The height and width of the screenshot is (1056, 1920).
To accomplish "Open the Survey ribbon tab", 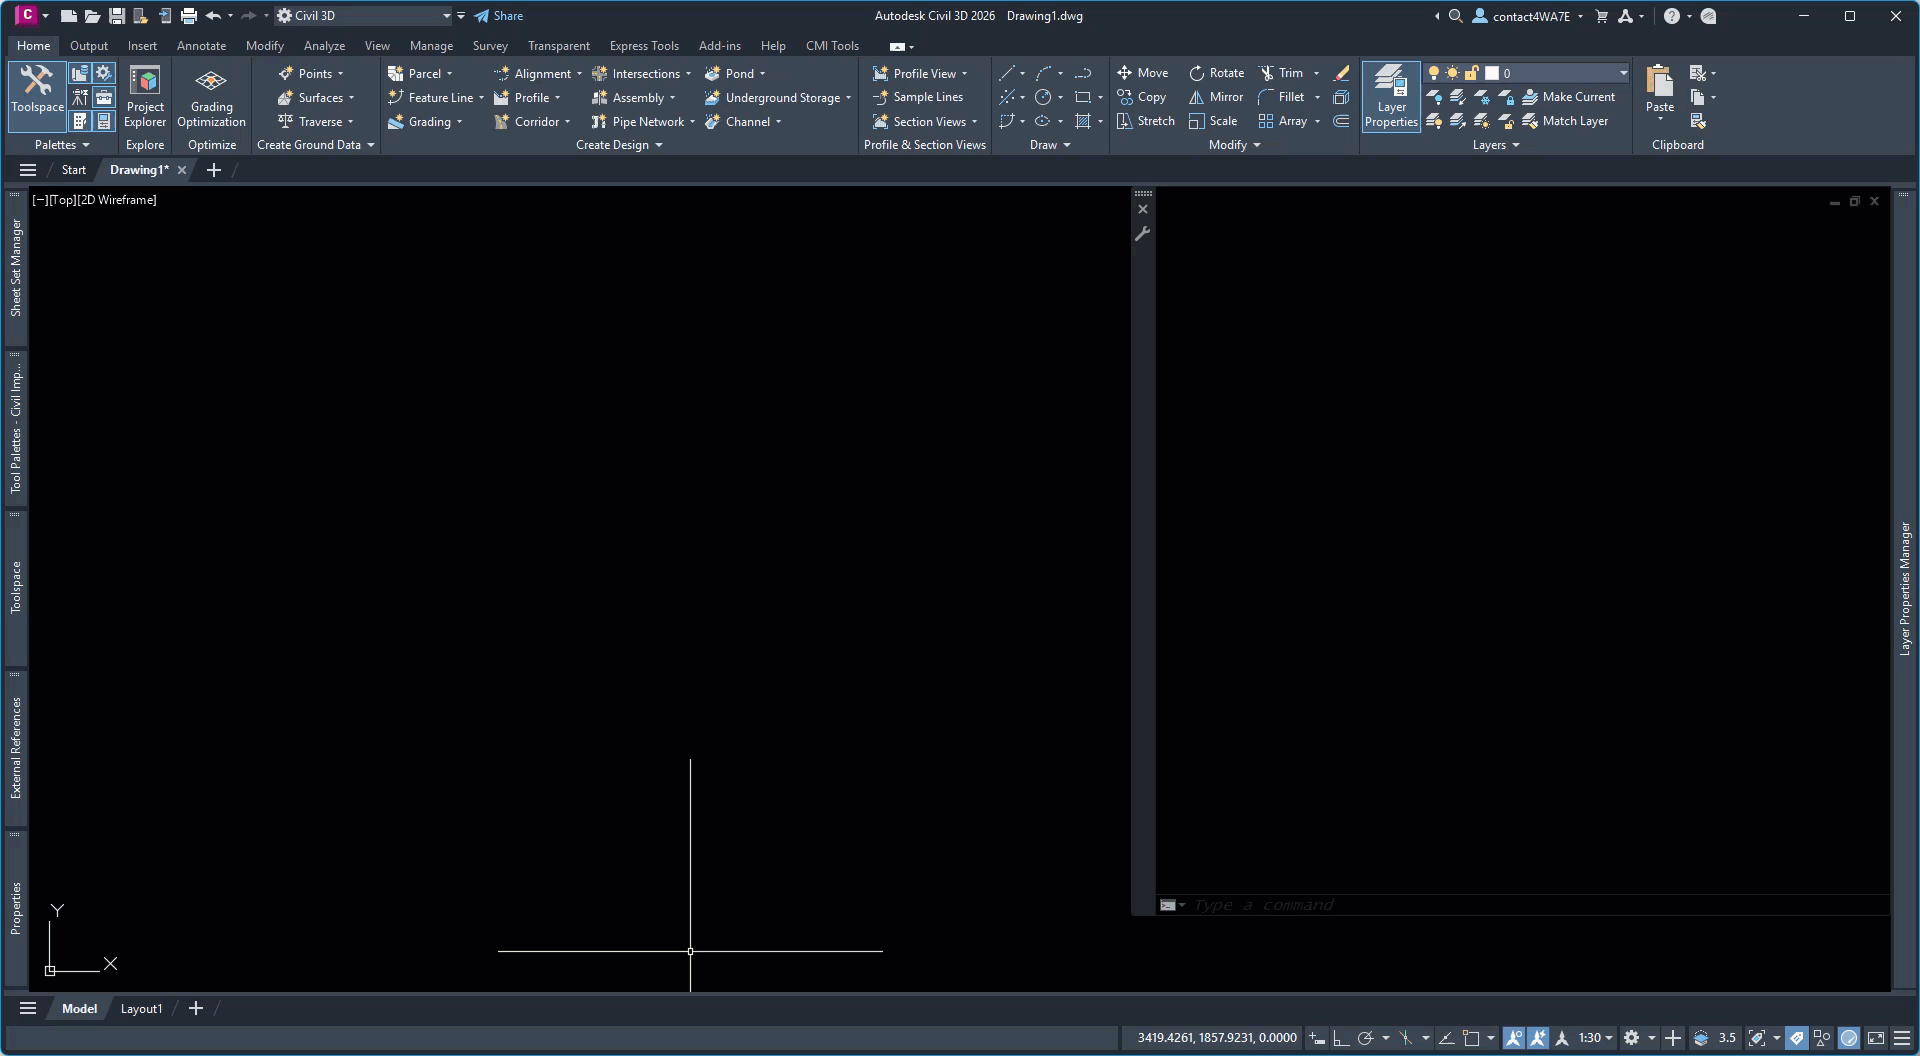I will pos(490,46).
